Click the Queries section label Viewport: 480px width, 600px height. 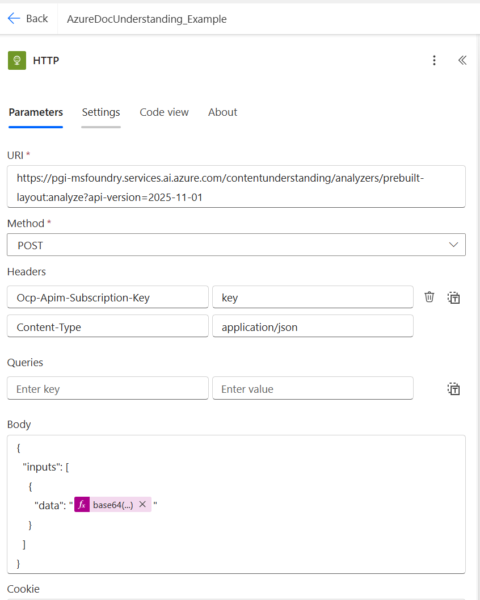coord(25,362)
